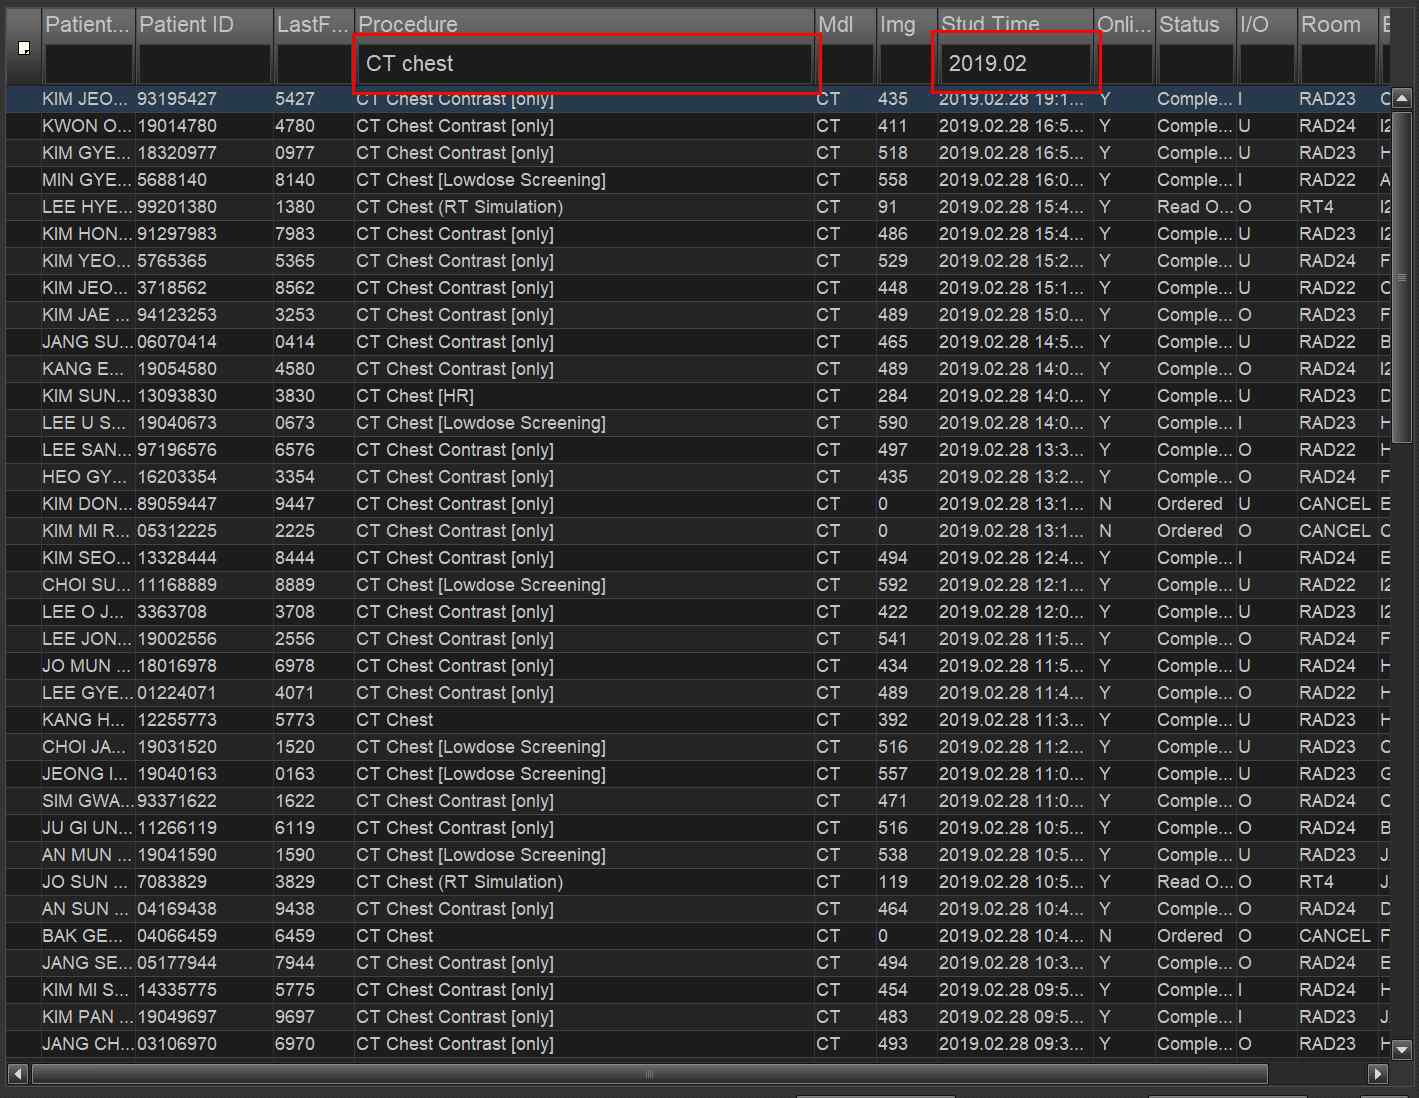Select SIM GWA row ID 93371622
The height and width of the screenshot is (1098, 1419).
click(x=698, y=801)
